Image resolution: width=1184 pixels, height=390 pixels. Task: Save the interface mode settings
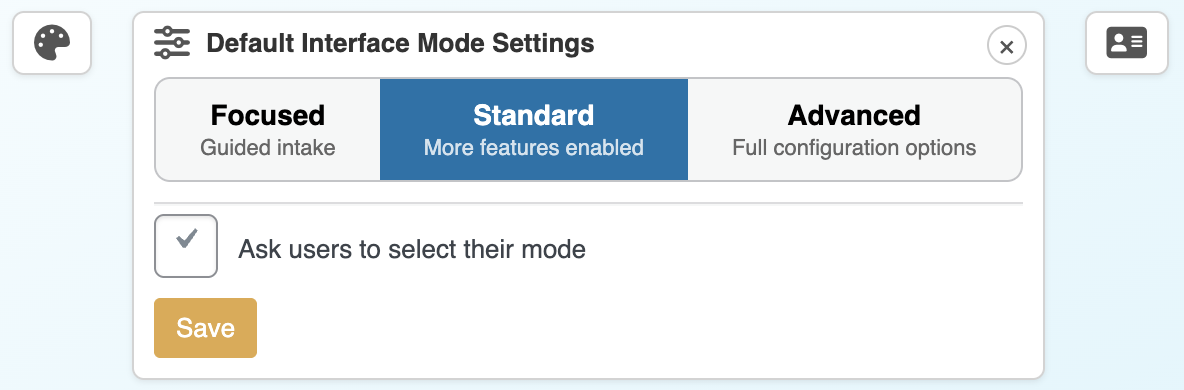[205, 328]
